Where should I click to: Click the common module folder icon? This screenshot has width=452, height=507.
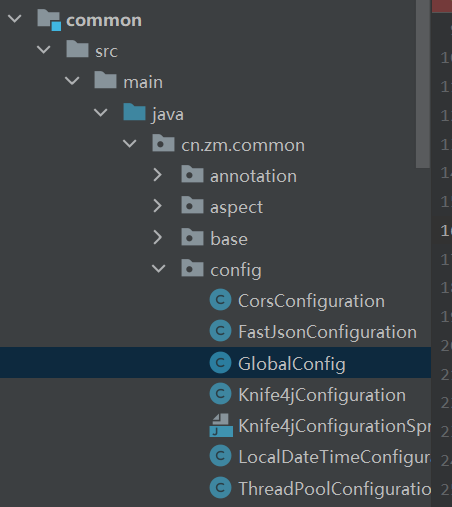(49, 20)
